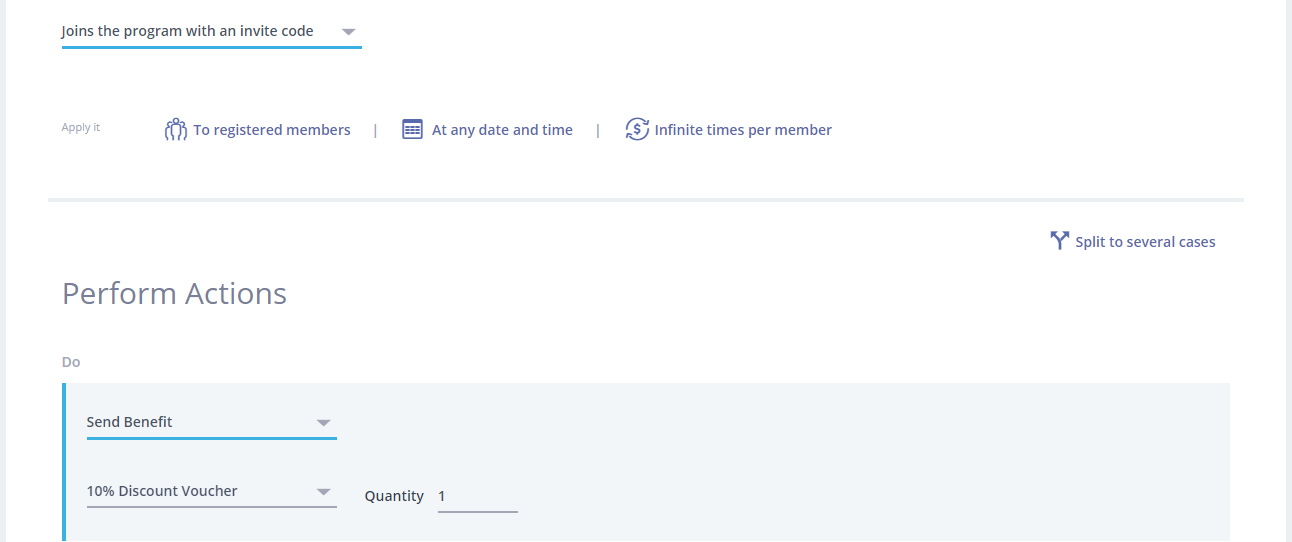Open 'Joins the program with an invite code' trigger dropdown
This screenshot has width=1292, height=542.
tap(188, 31)
